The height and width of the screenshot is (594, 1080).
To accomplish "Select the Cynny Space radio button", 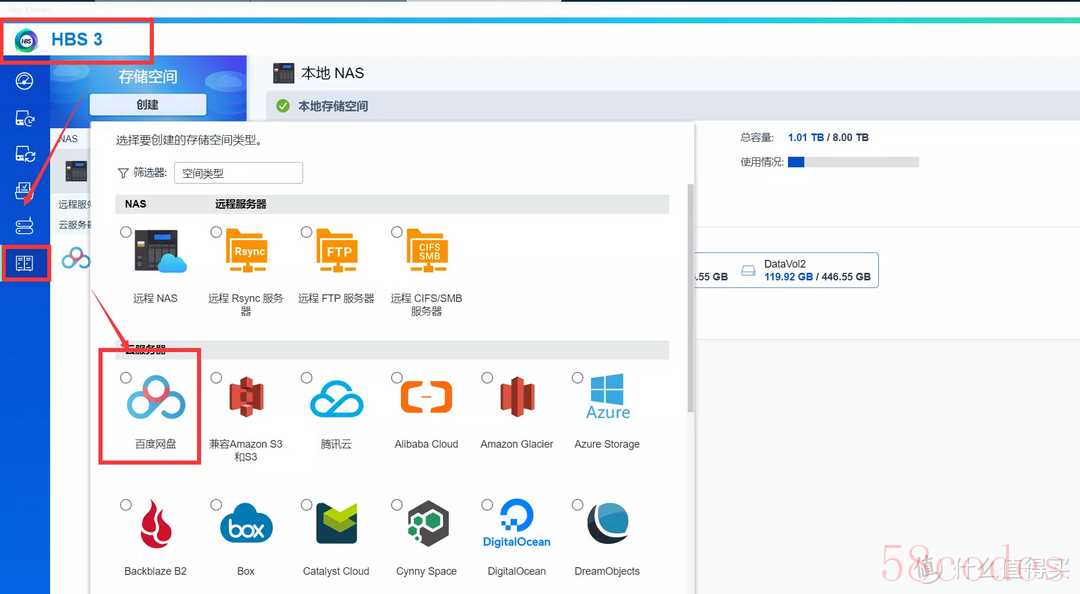I will point(397,505).
